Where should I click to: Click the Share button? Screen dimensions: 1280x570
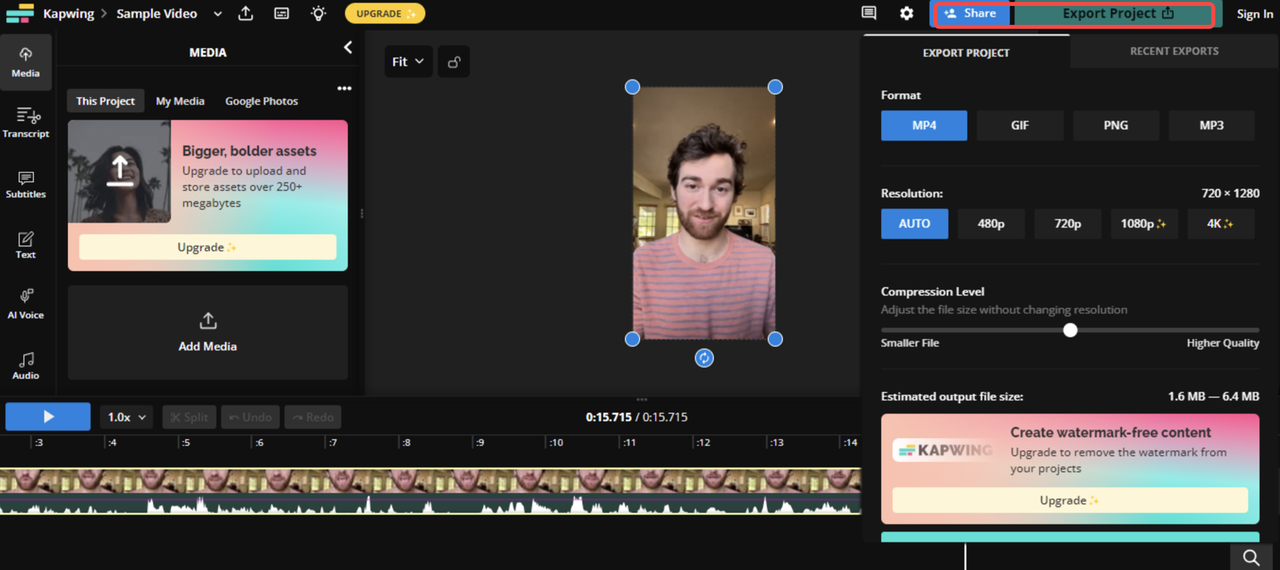pyautogui.click(x=970, y=14)
